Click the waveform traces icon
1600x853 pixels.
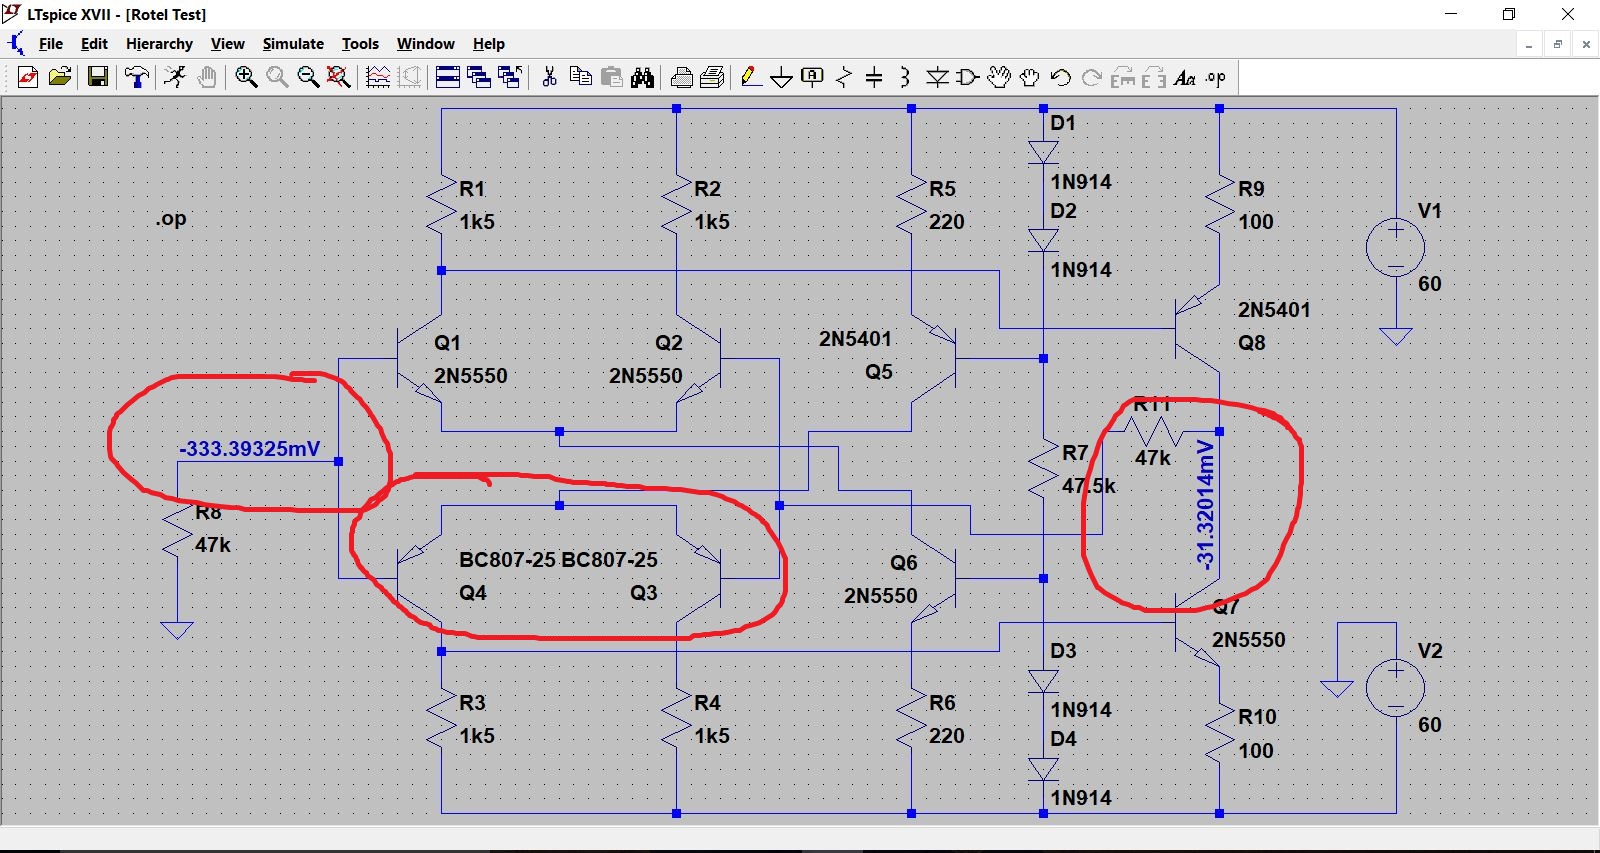(x=378, y=77)
